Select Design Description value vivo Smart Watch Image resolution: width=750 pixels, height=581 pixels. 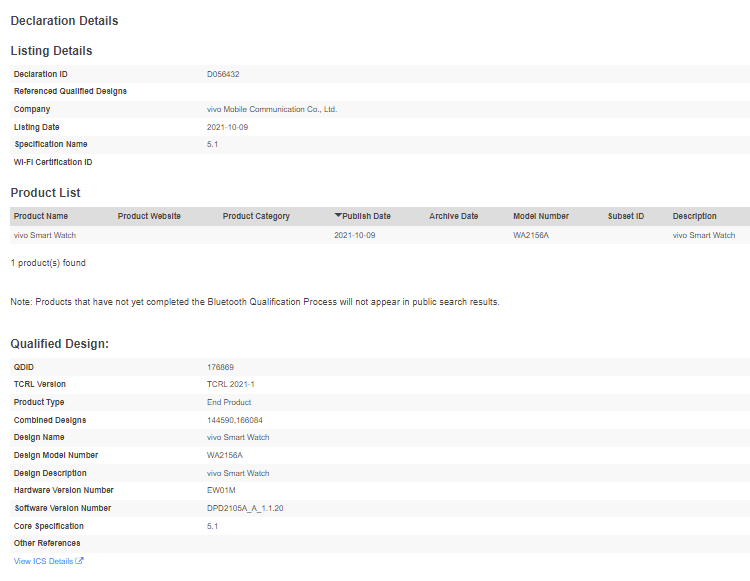pos(238,473)
